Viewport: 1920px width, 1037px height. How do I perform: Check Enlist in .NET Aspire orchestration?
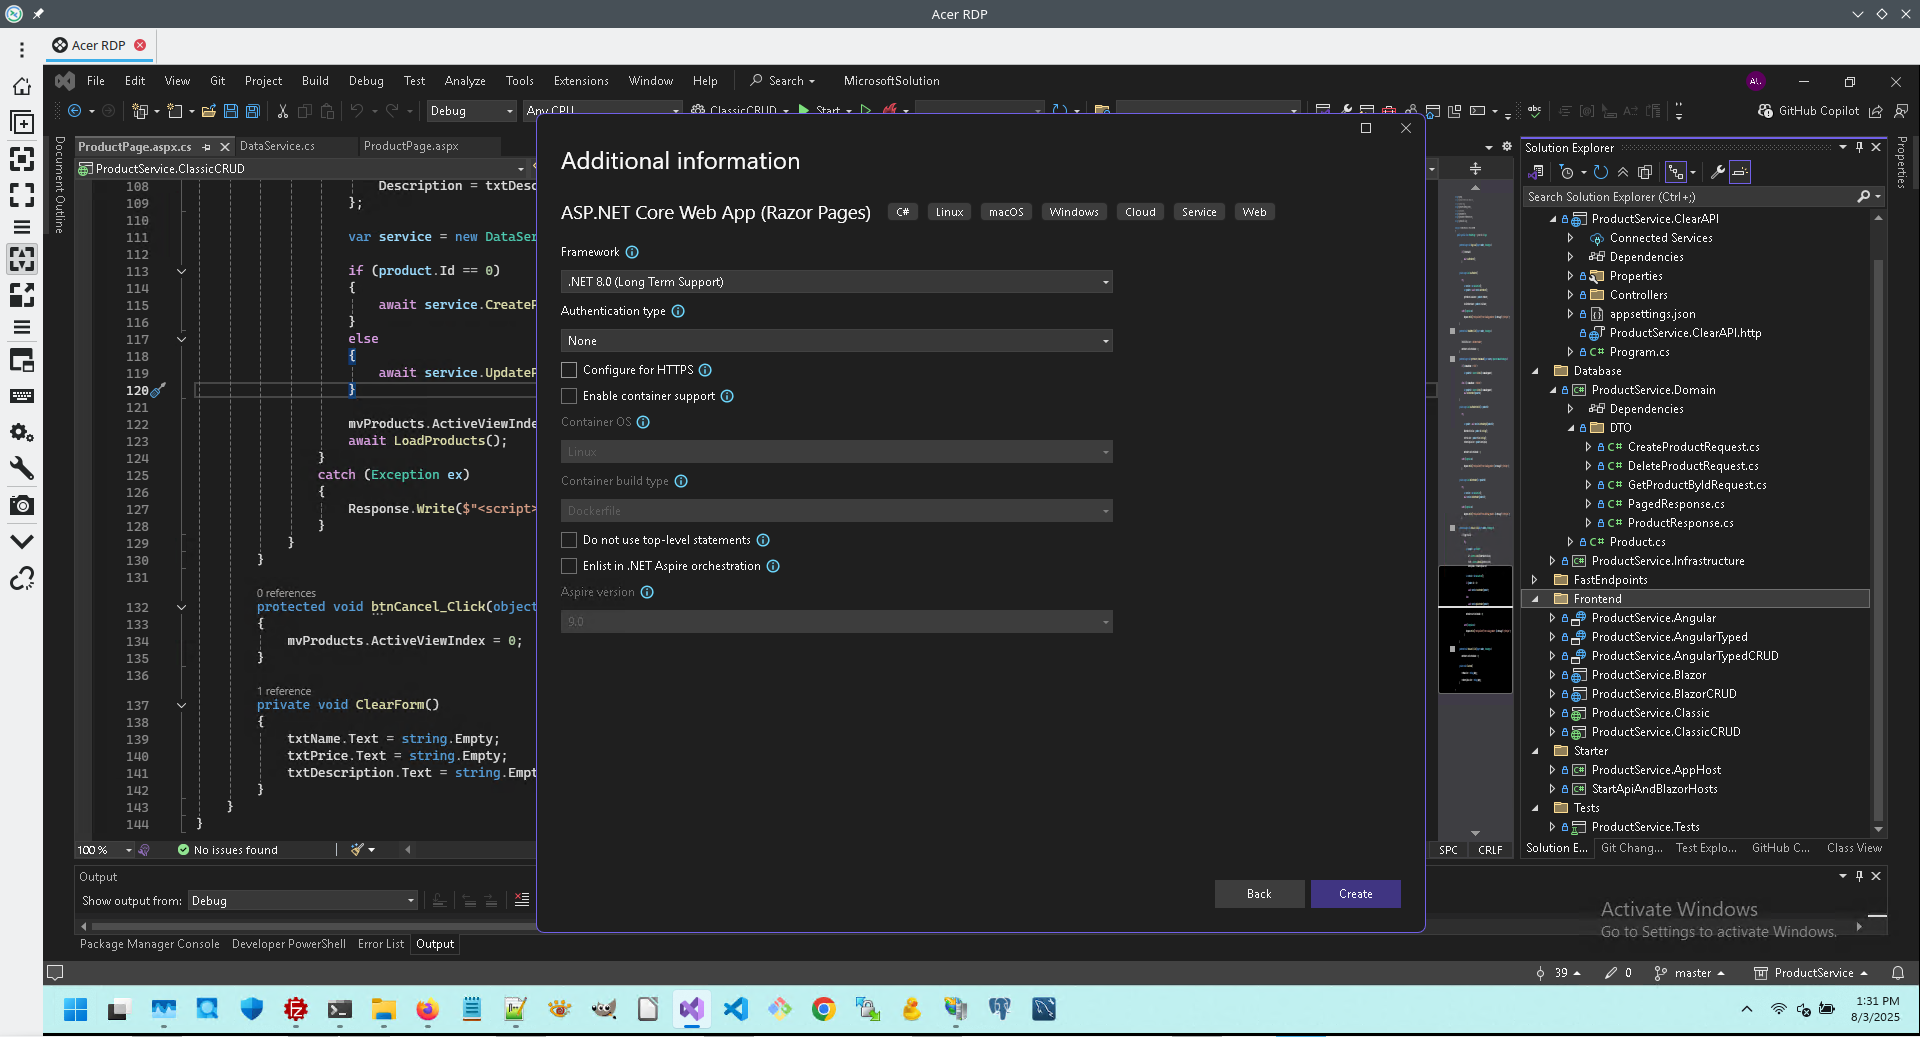pyautogui.click(x=569, y=566)
